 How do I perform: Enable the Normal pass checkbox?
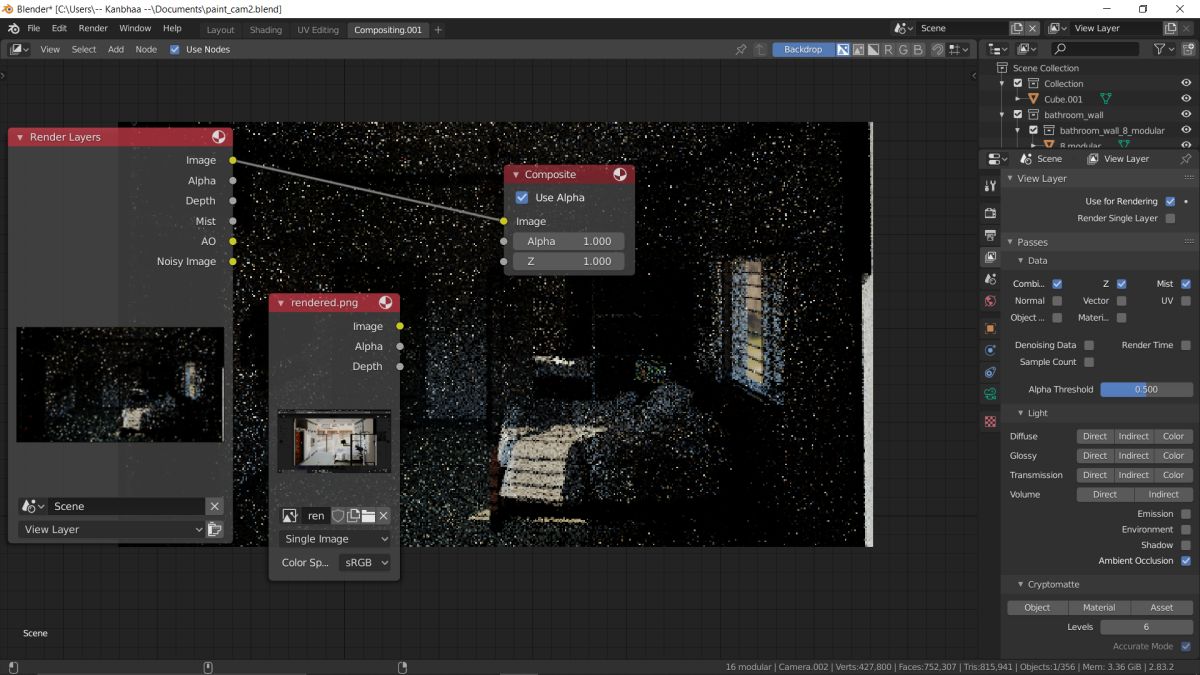coord(1057,300)
